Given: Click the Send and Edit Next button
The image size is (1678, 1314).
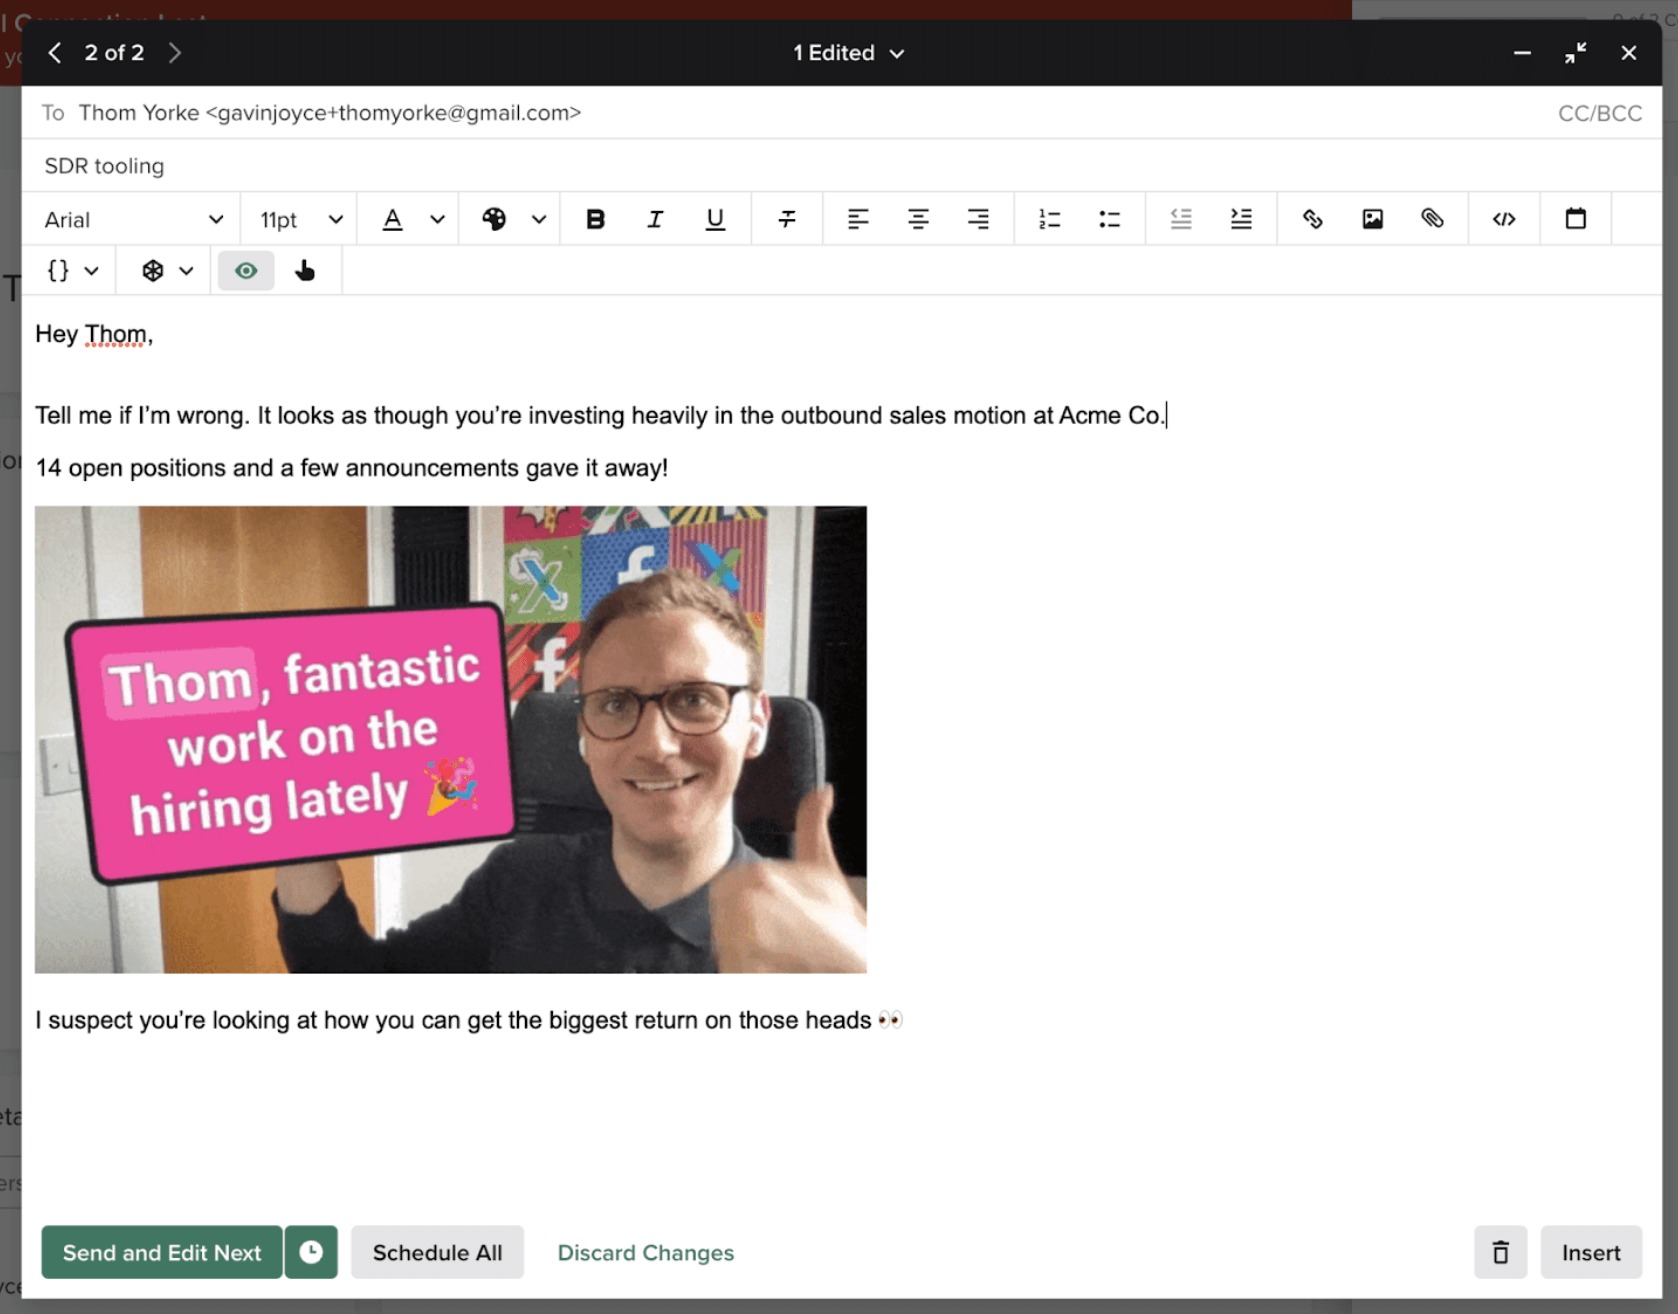Looking at the screenshot, I should click(x=161, y=1252).
